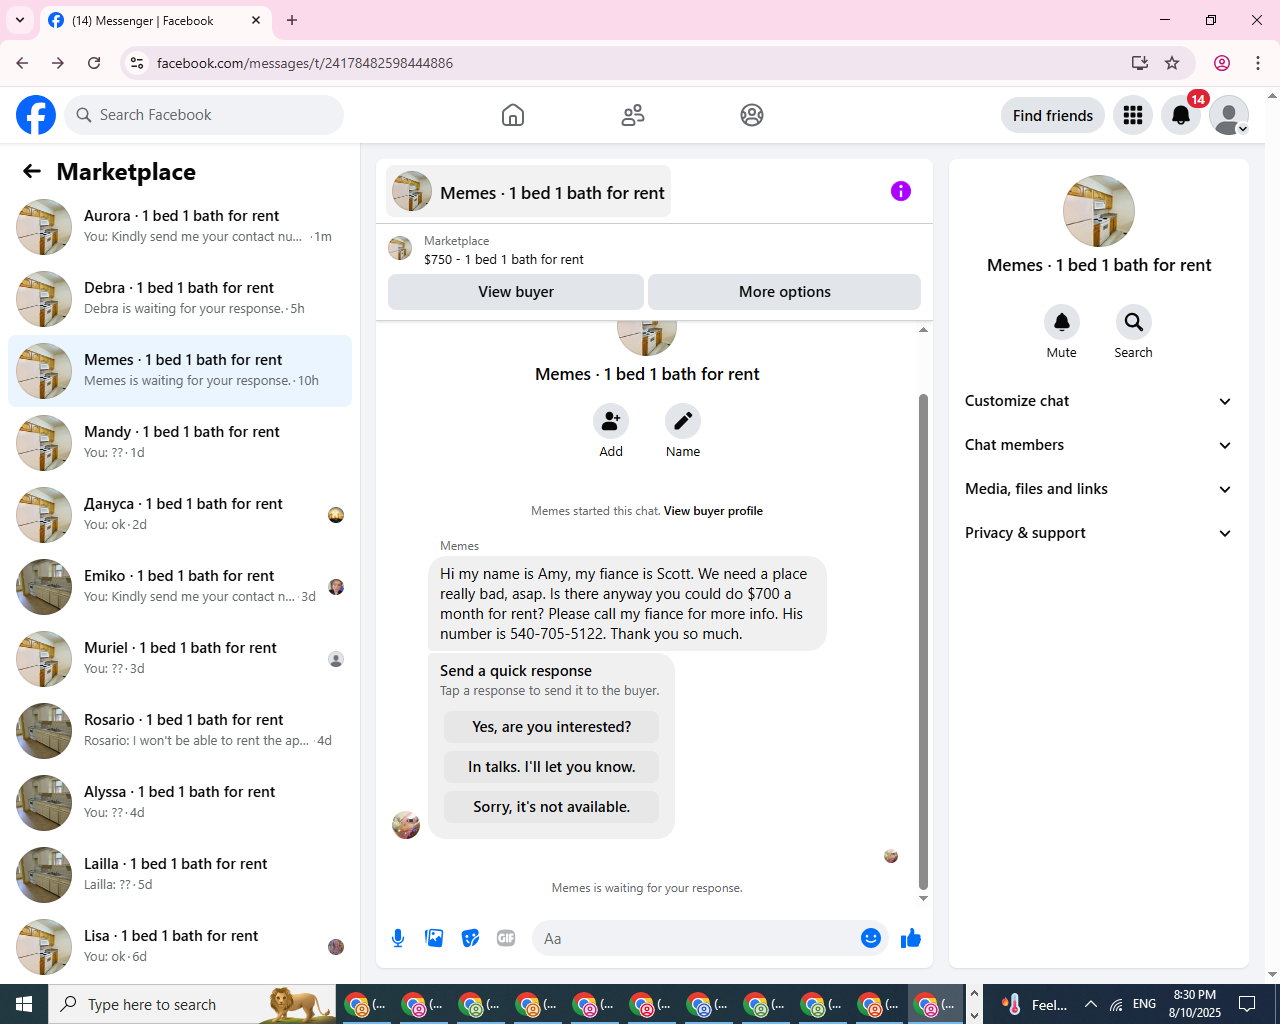Expand Privacy & support section
The width and height of the screenshot is (1280, 1024).
coord(1098,533)
